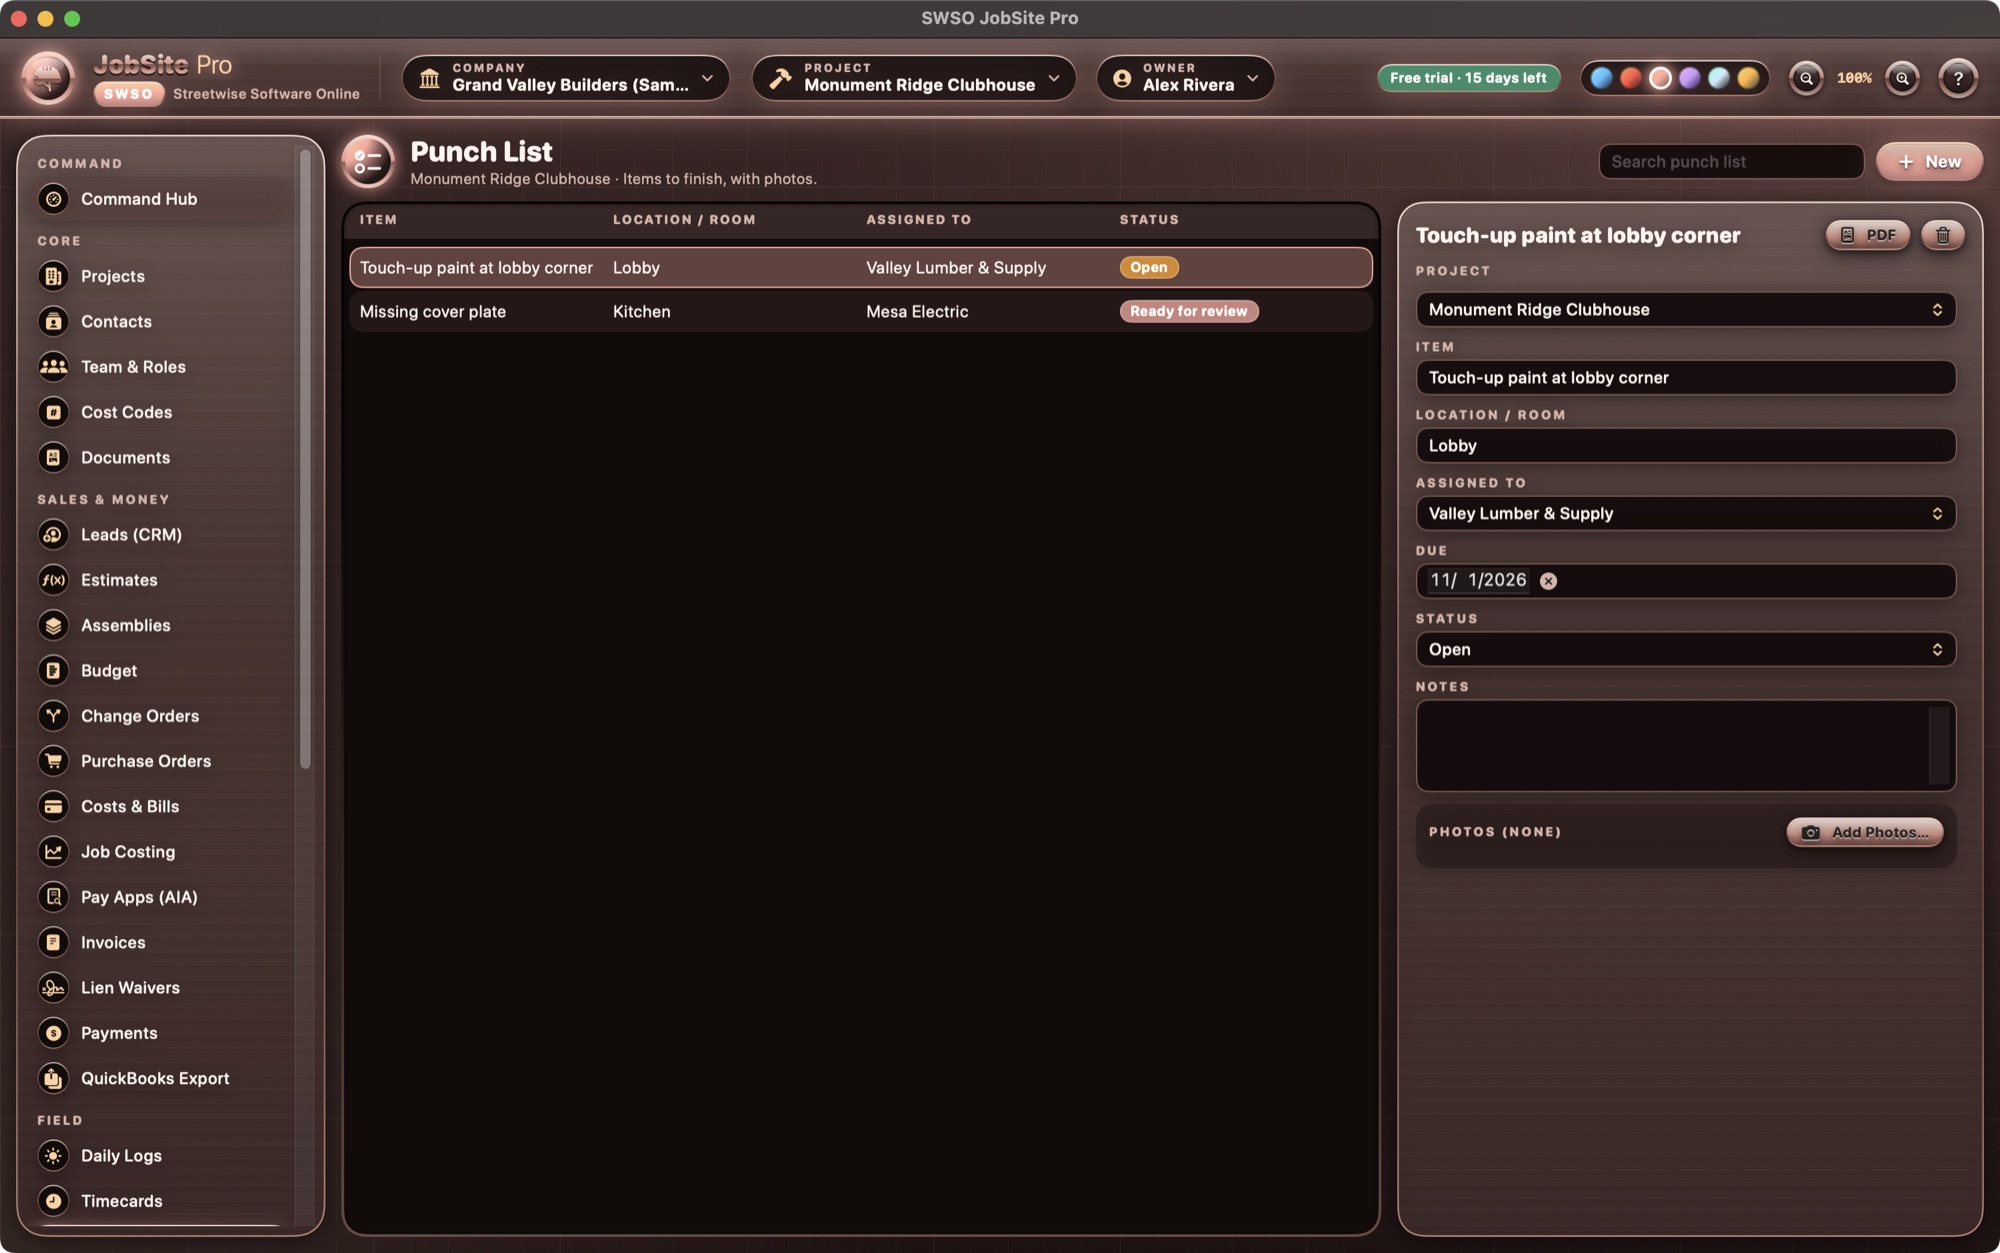Viewport: 2000px width, 1253px height.
Task: Open Project dropdown in detail panel
Action: point(1685,310)
